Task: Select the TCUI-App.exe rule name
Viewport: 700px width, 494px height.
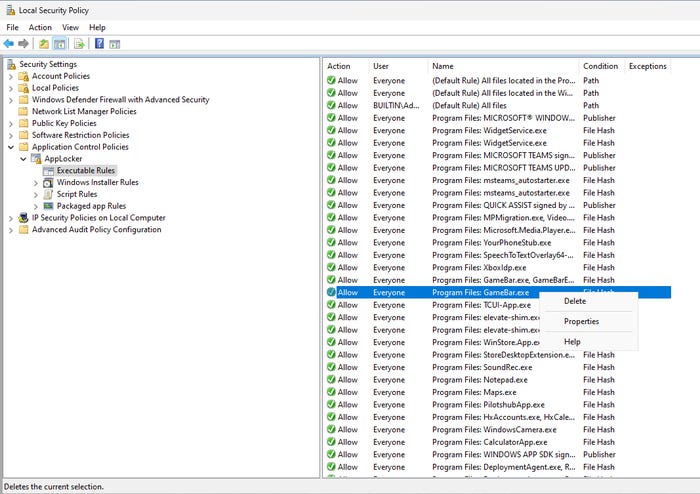Action: [x=482, y=305]
